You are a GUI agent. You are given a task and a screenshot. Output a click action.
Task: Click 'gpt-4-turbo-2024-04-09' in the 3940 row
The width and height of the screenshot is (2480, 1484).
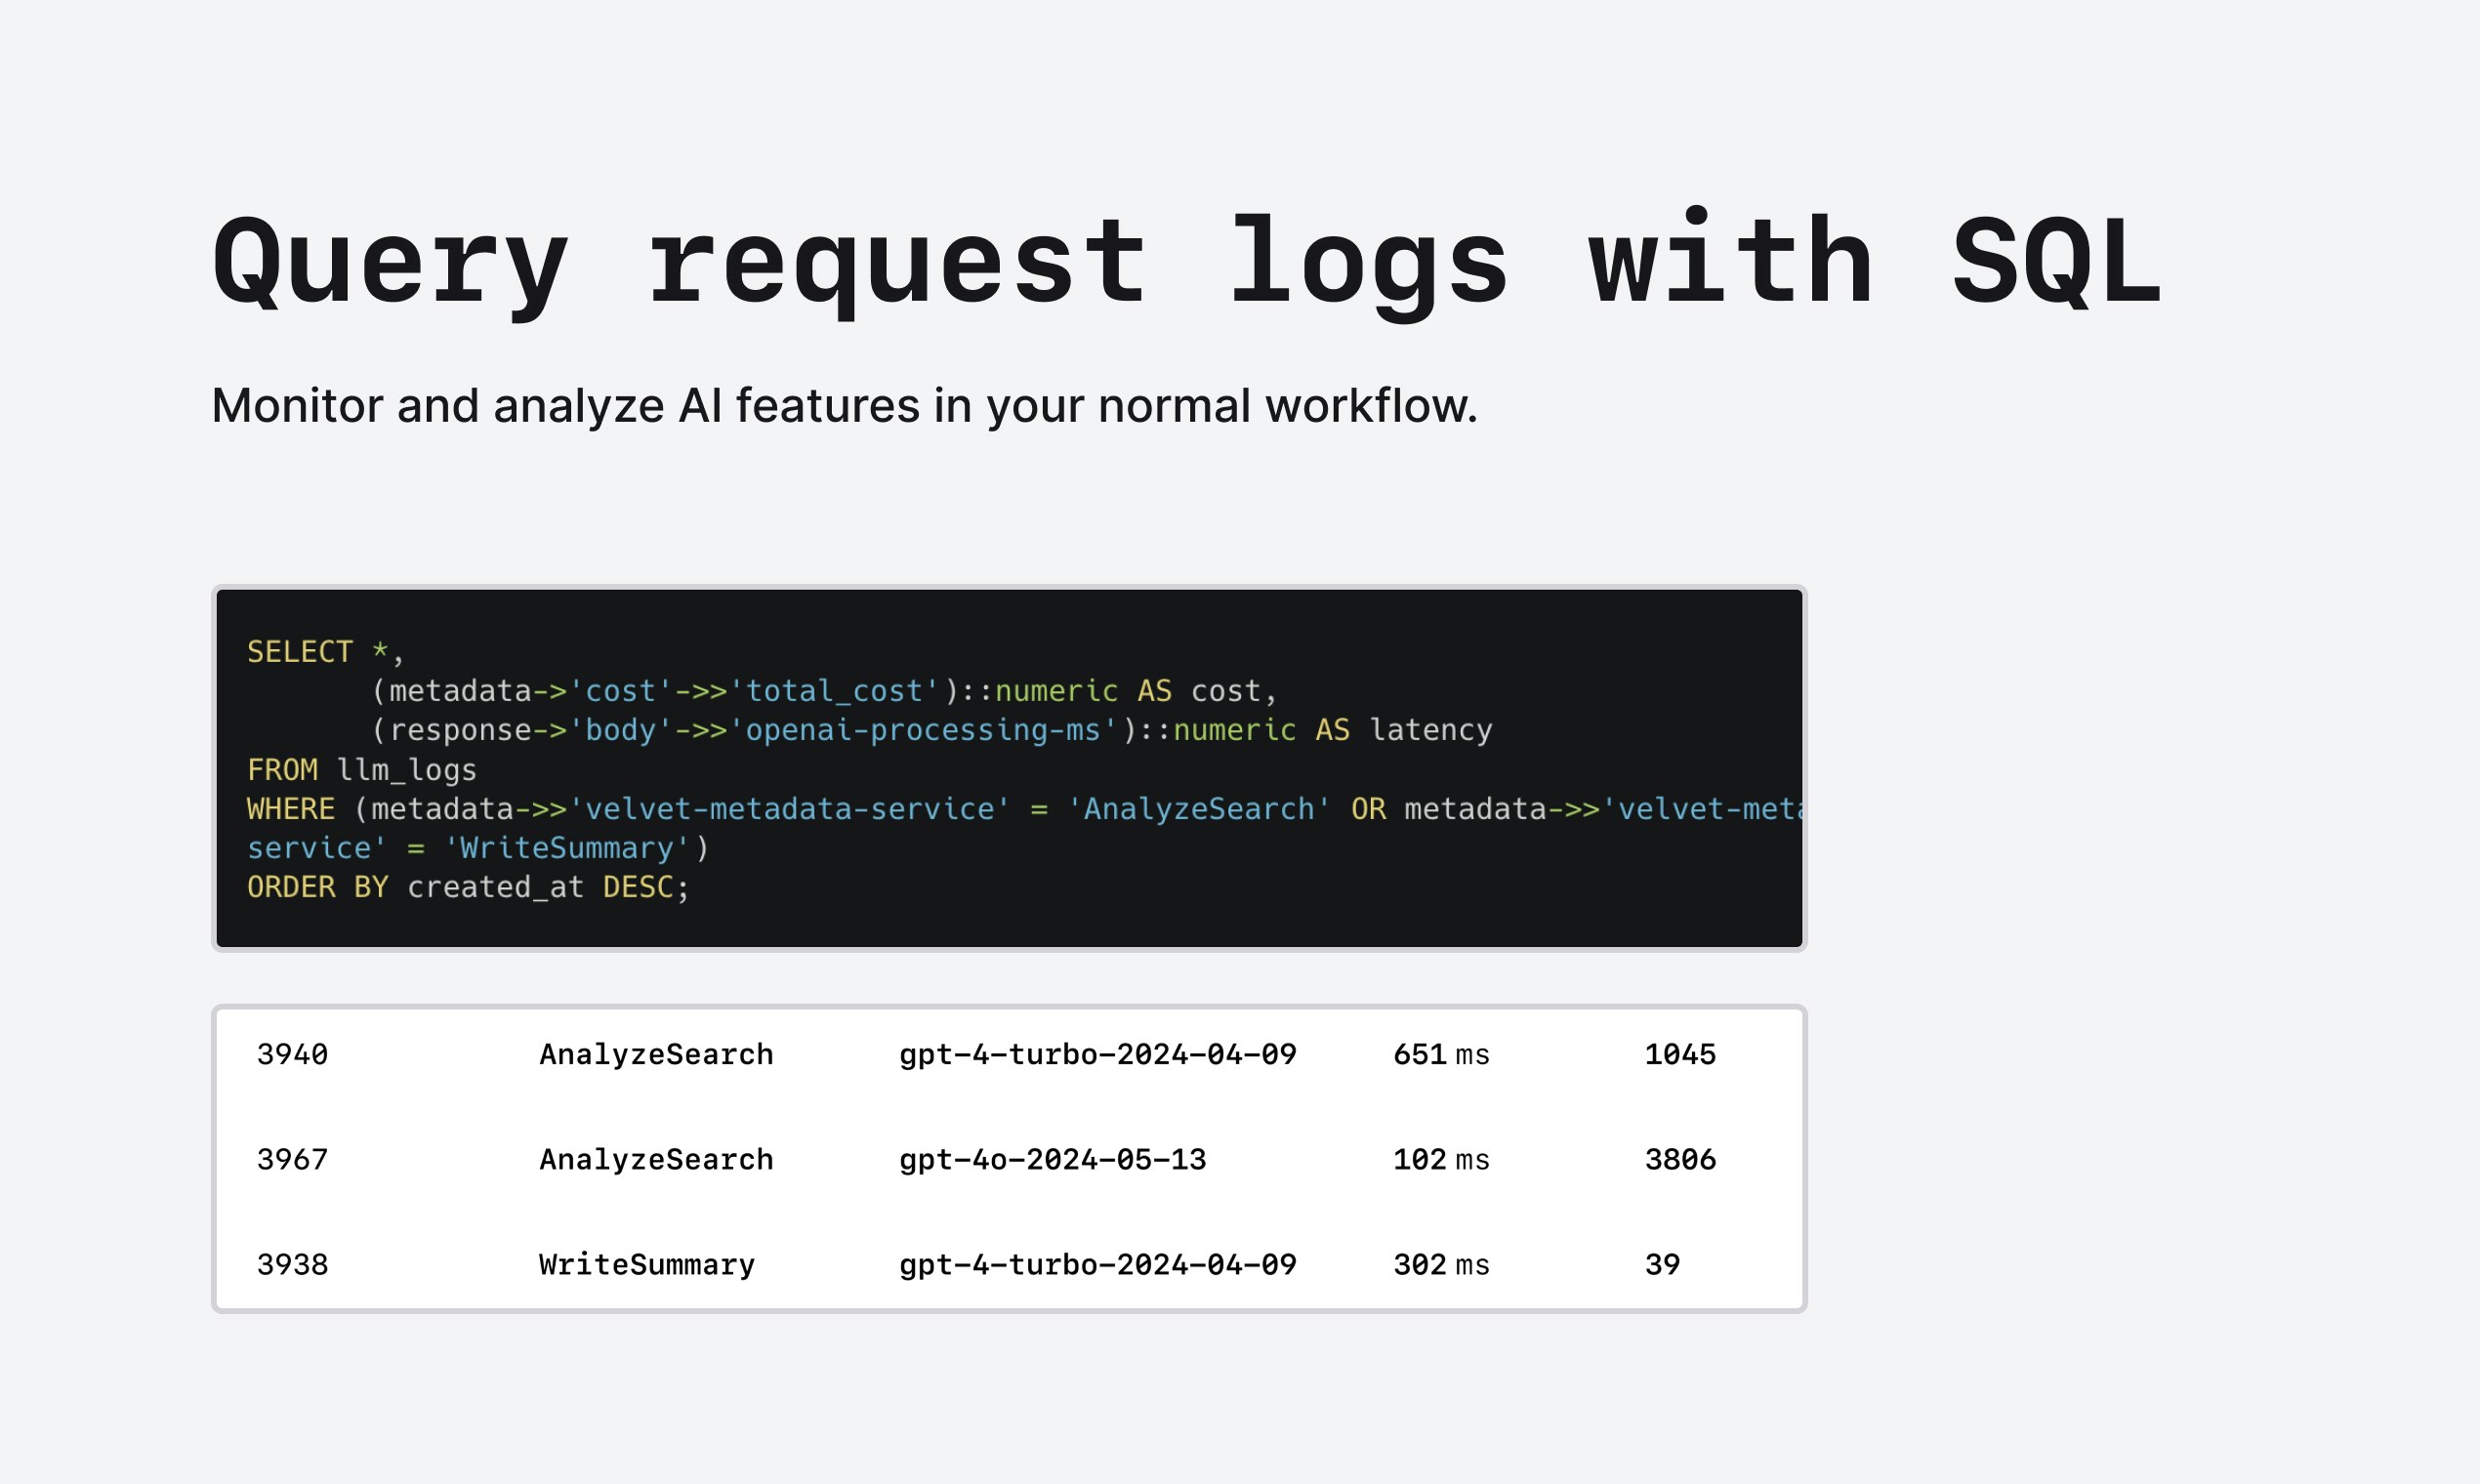click(x=1098, y=1054)
